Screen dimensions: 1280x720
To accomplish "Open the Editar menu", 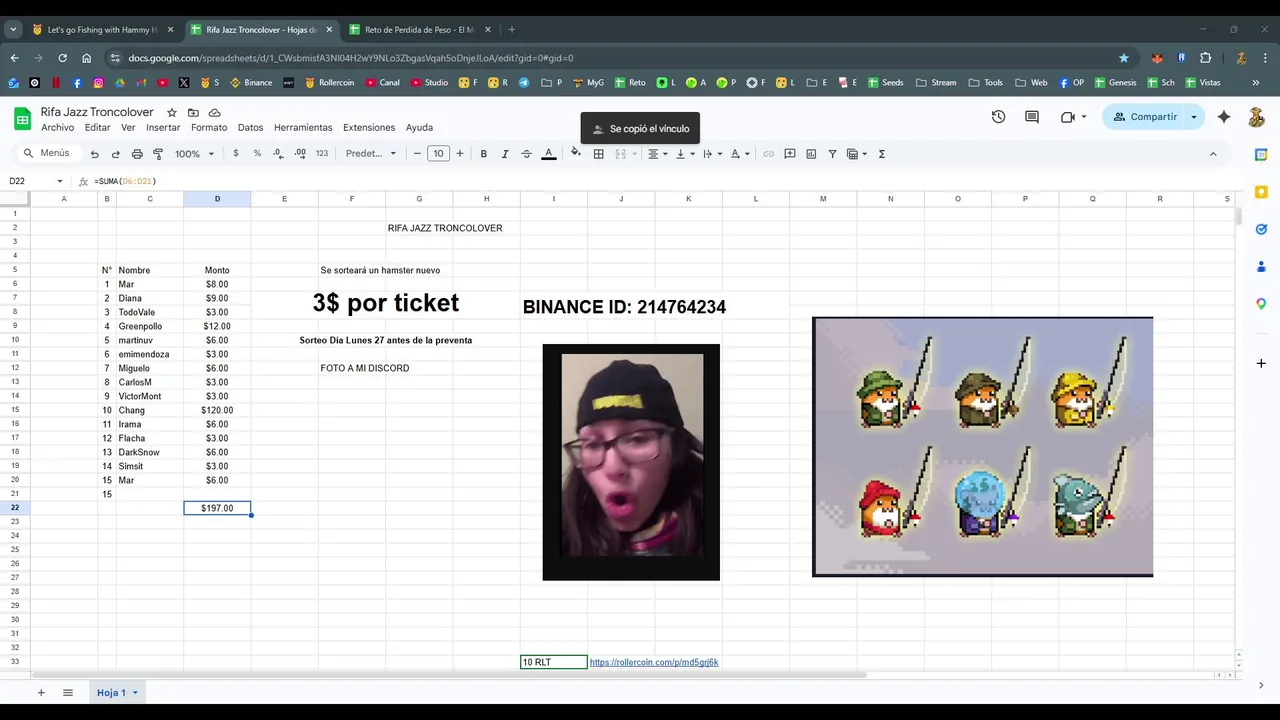I will click(97, 128).
